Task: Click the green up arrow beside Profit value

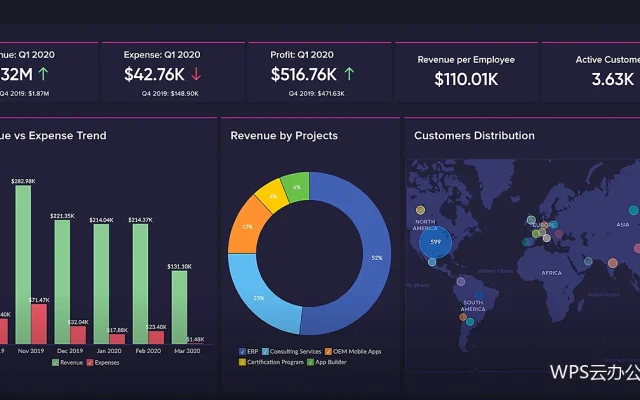Action: coord(349,74)
